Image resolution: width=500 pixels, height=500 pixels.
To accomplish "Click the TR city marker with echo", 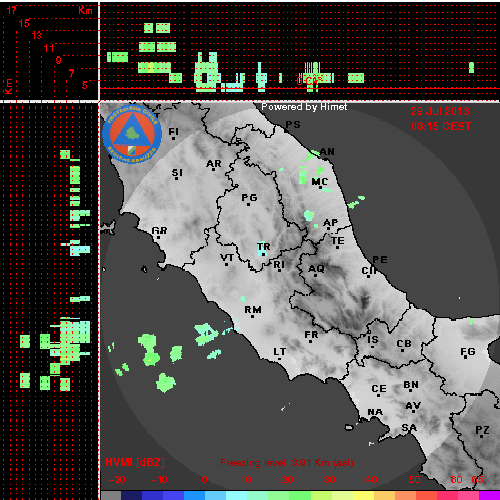I will 263,254.
